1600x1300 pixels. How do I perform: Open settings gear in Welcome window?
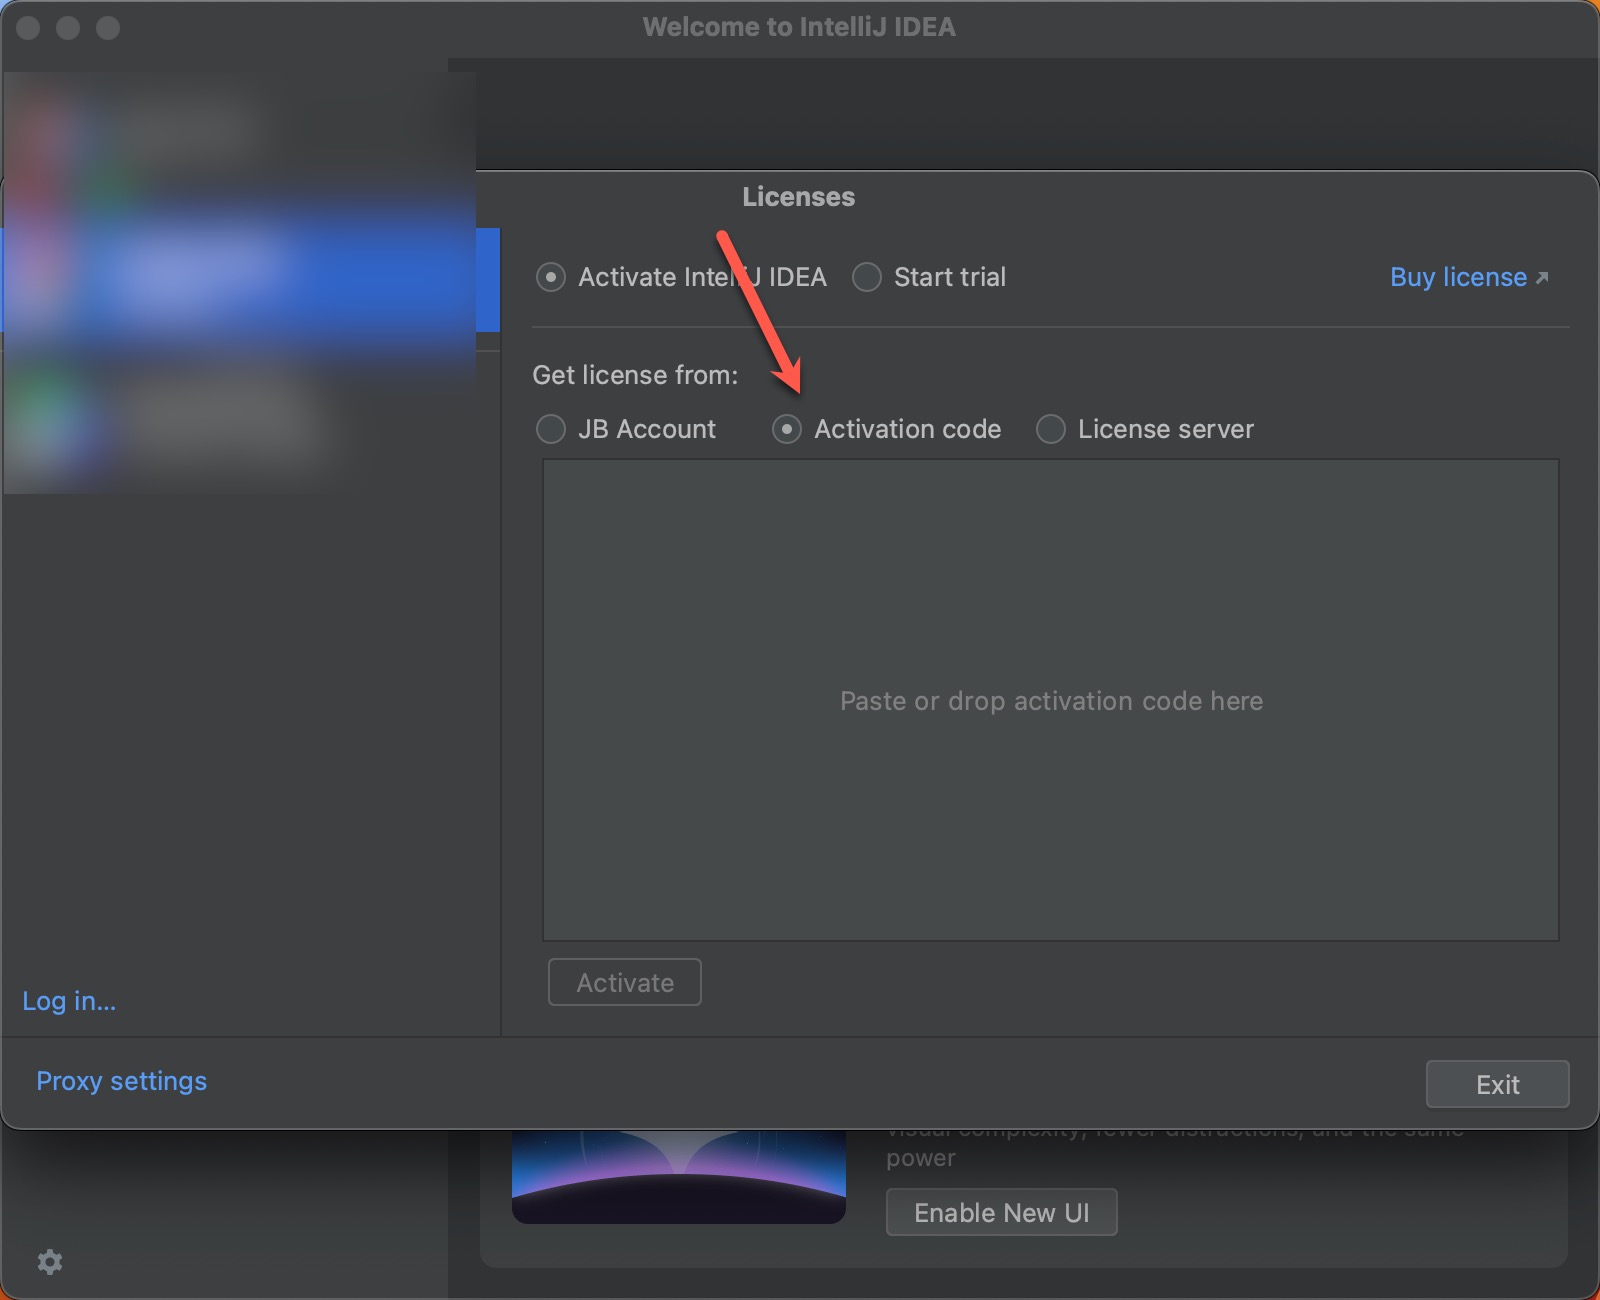pos(50,1262)
